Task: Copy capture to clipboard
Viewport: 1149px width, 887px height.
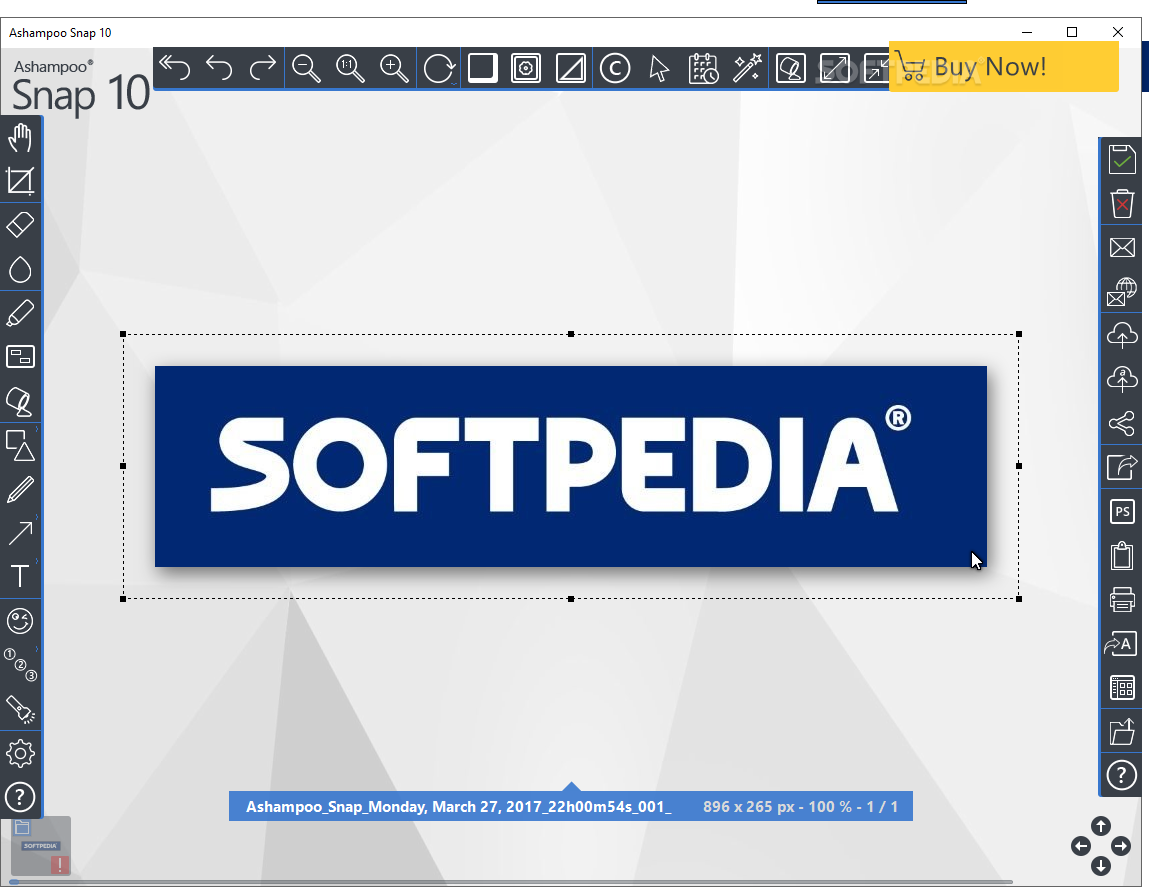Action: [1122, 555]
